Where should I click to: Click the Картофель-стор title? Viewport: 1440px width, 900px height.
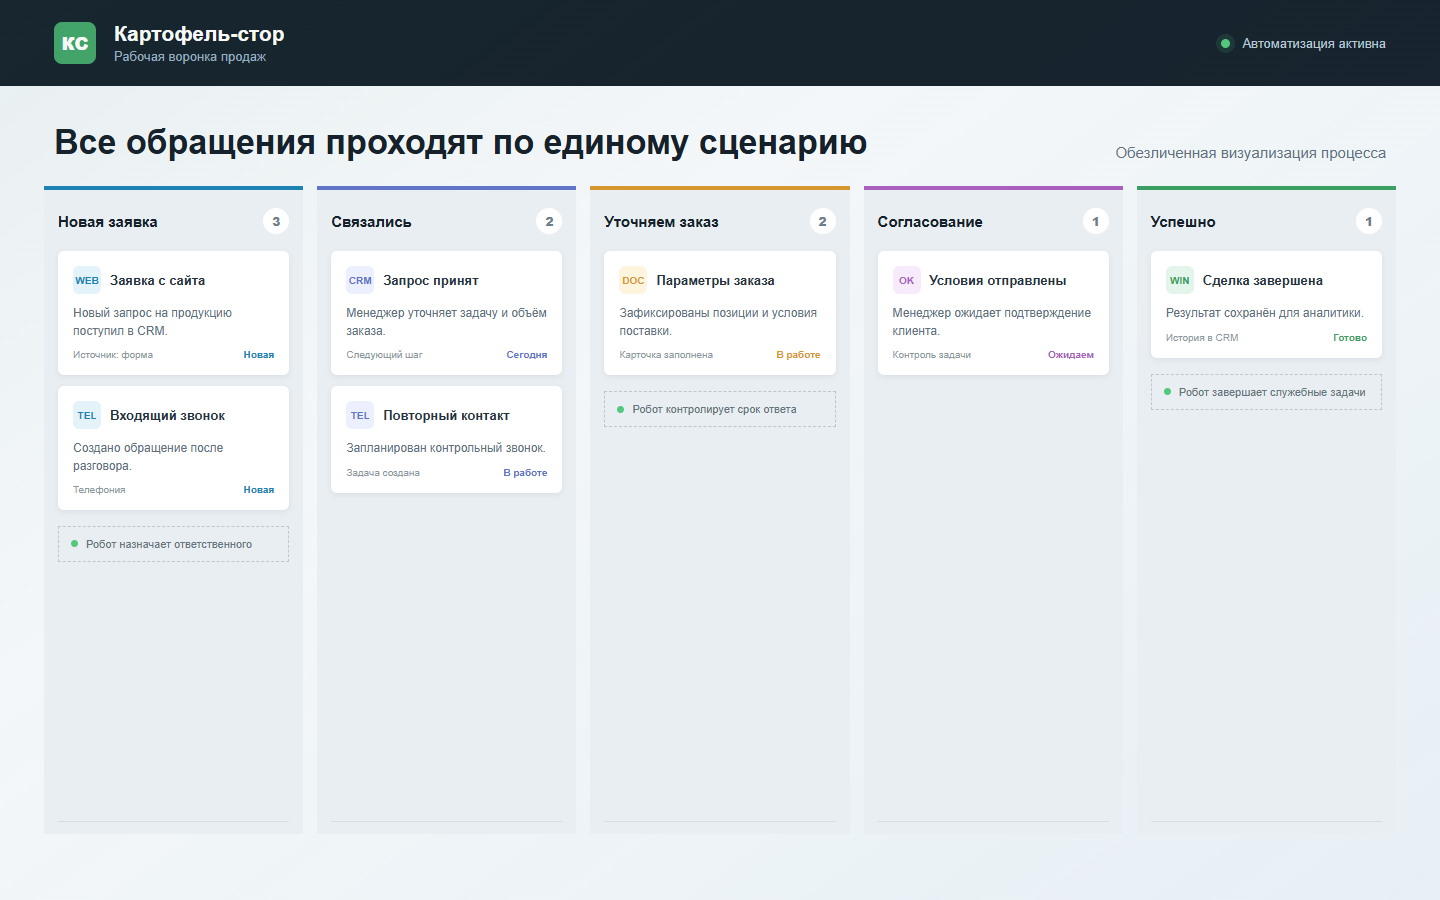[199, 34]
